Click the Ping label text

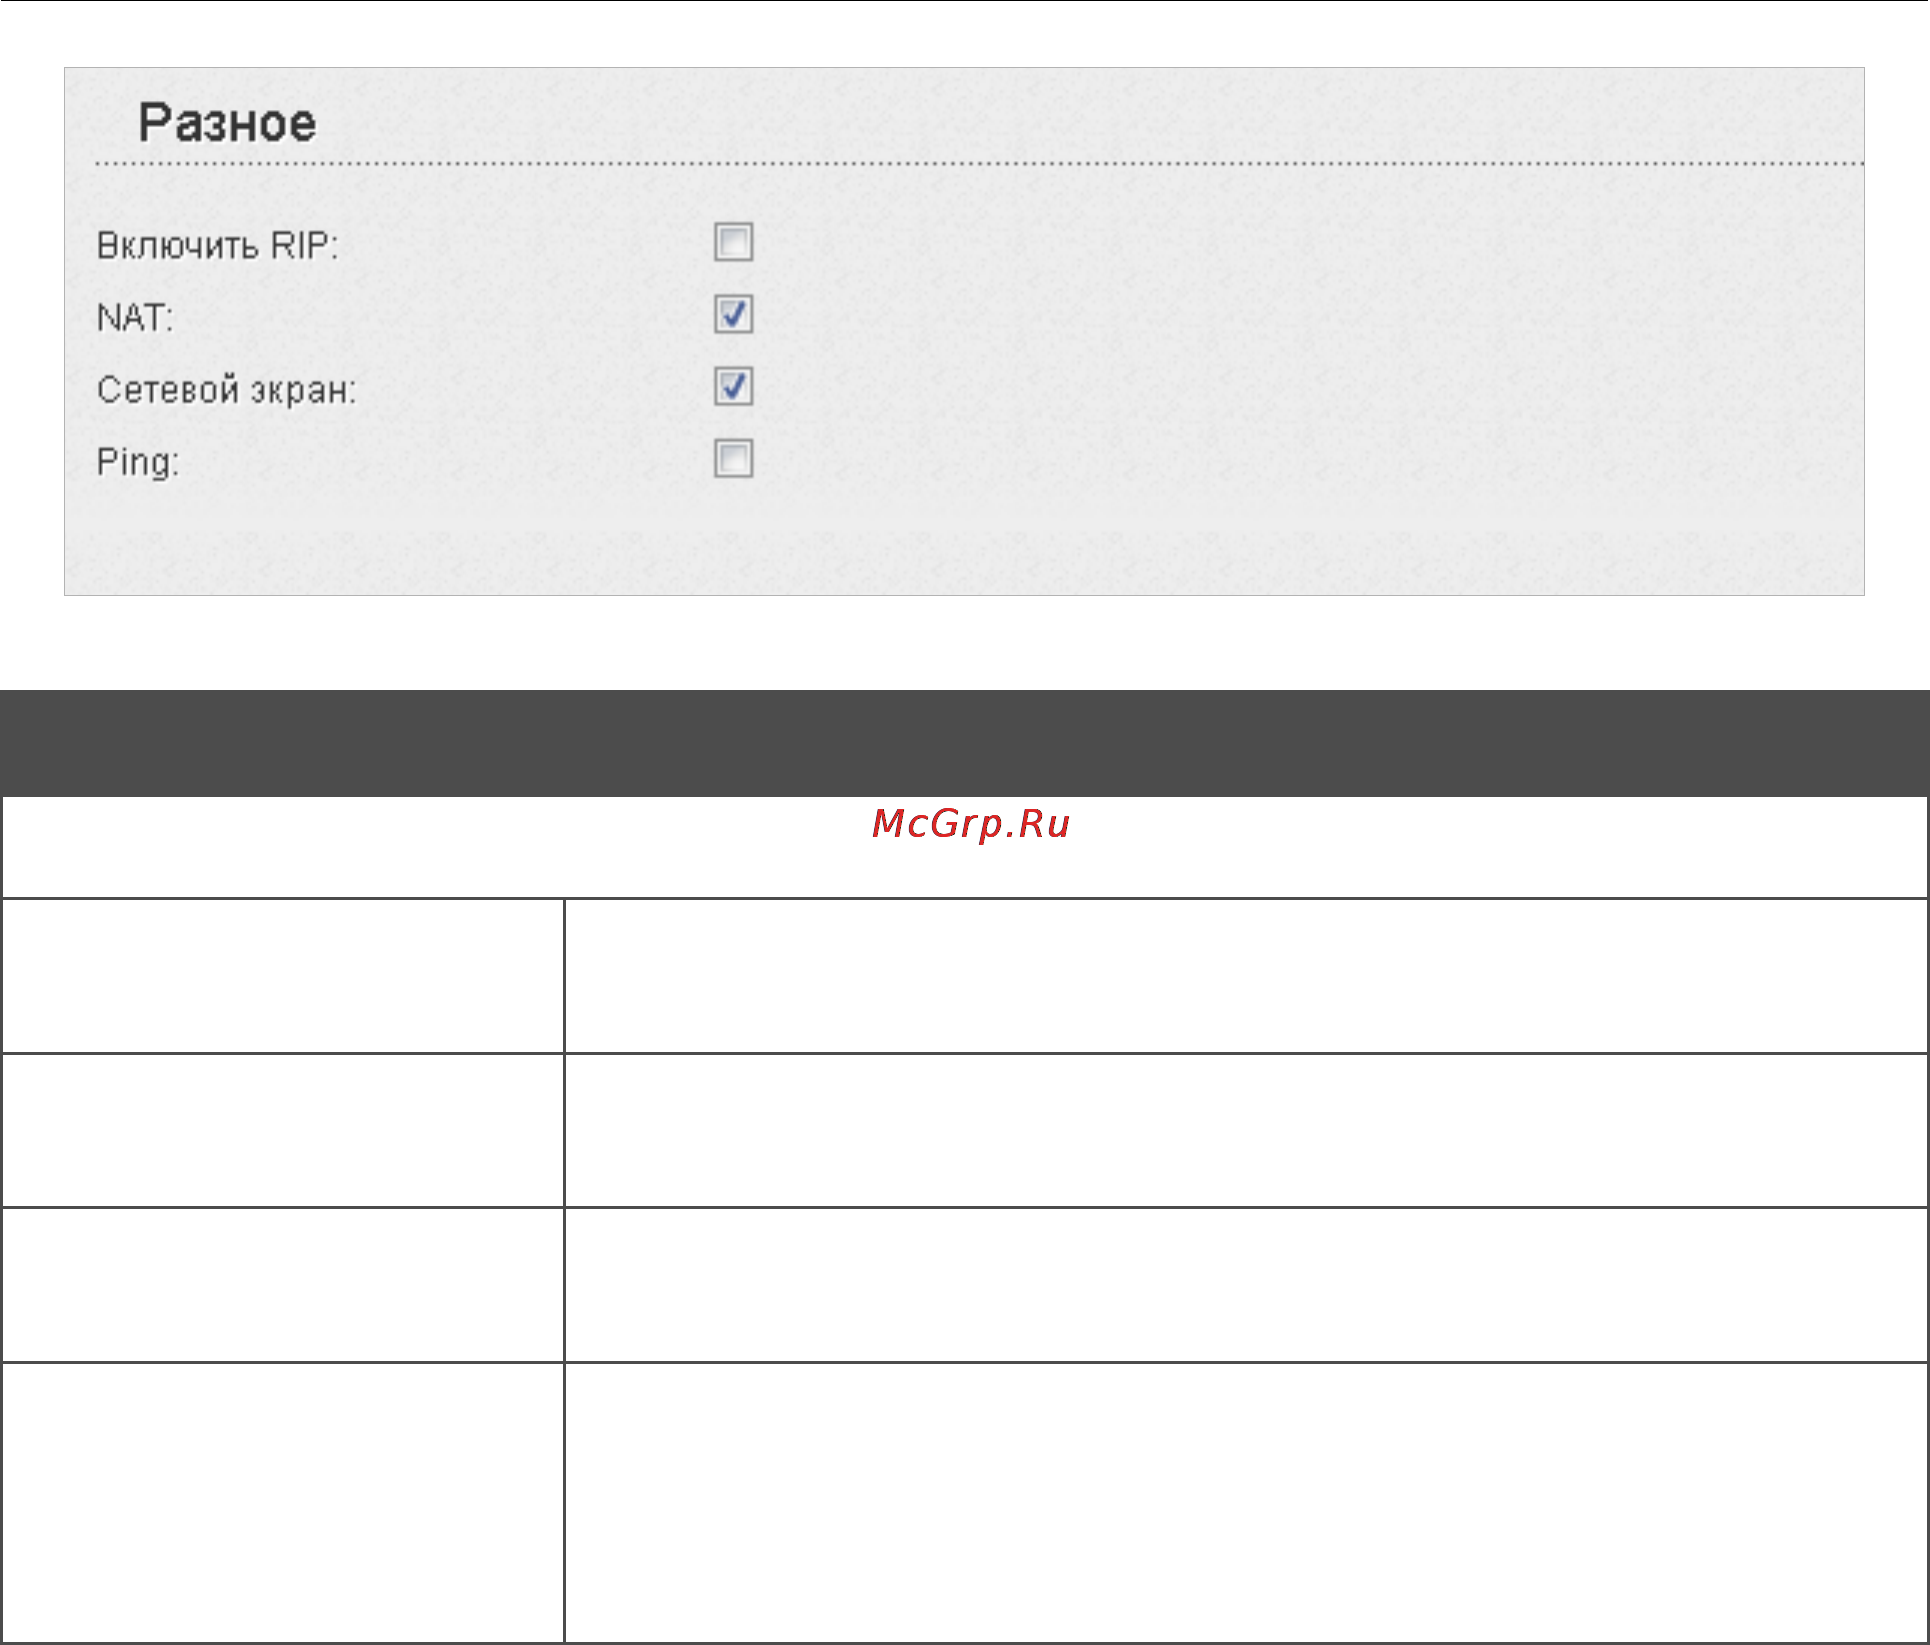pyautogui.click(x=138, y=463)
